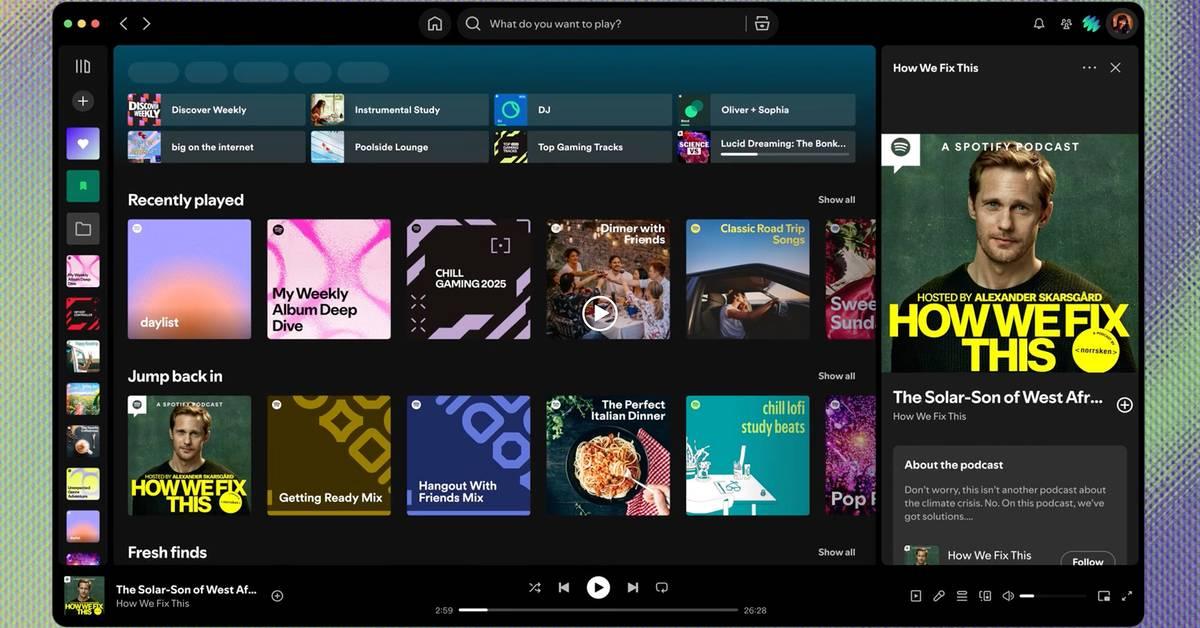Show all Fresh finds items
This screenshot has height=628, width=1200.
tap(836, 552)
